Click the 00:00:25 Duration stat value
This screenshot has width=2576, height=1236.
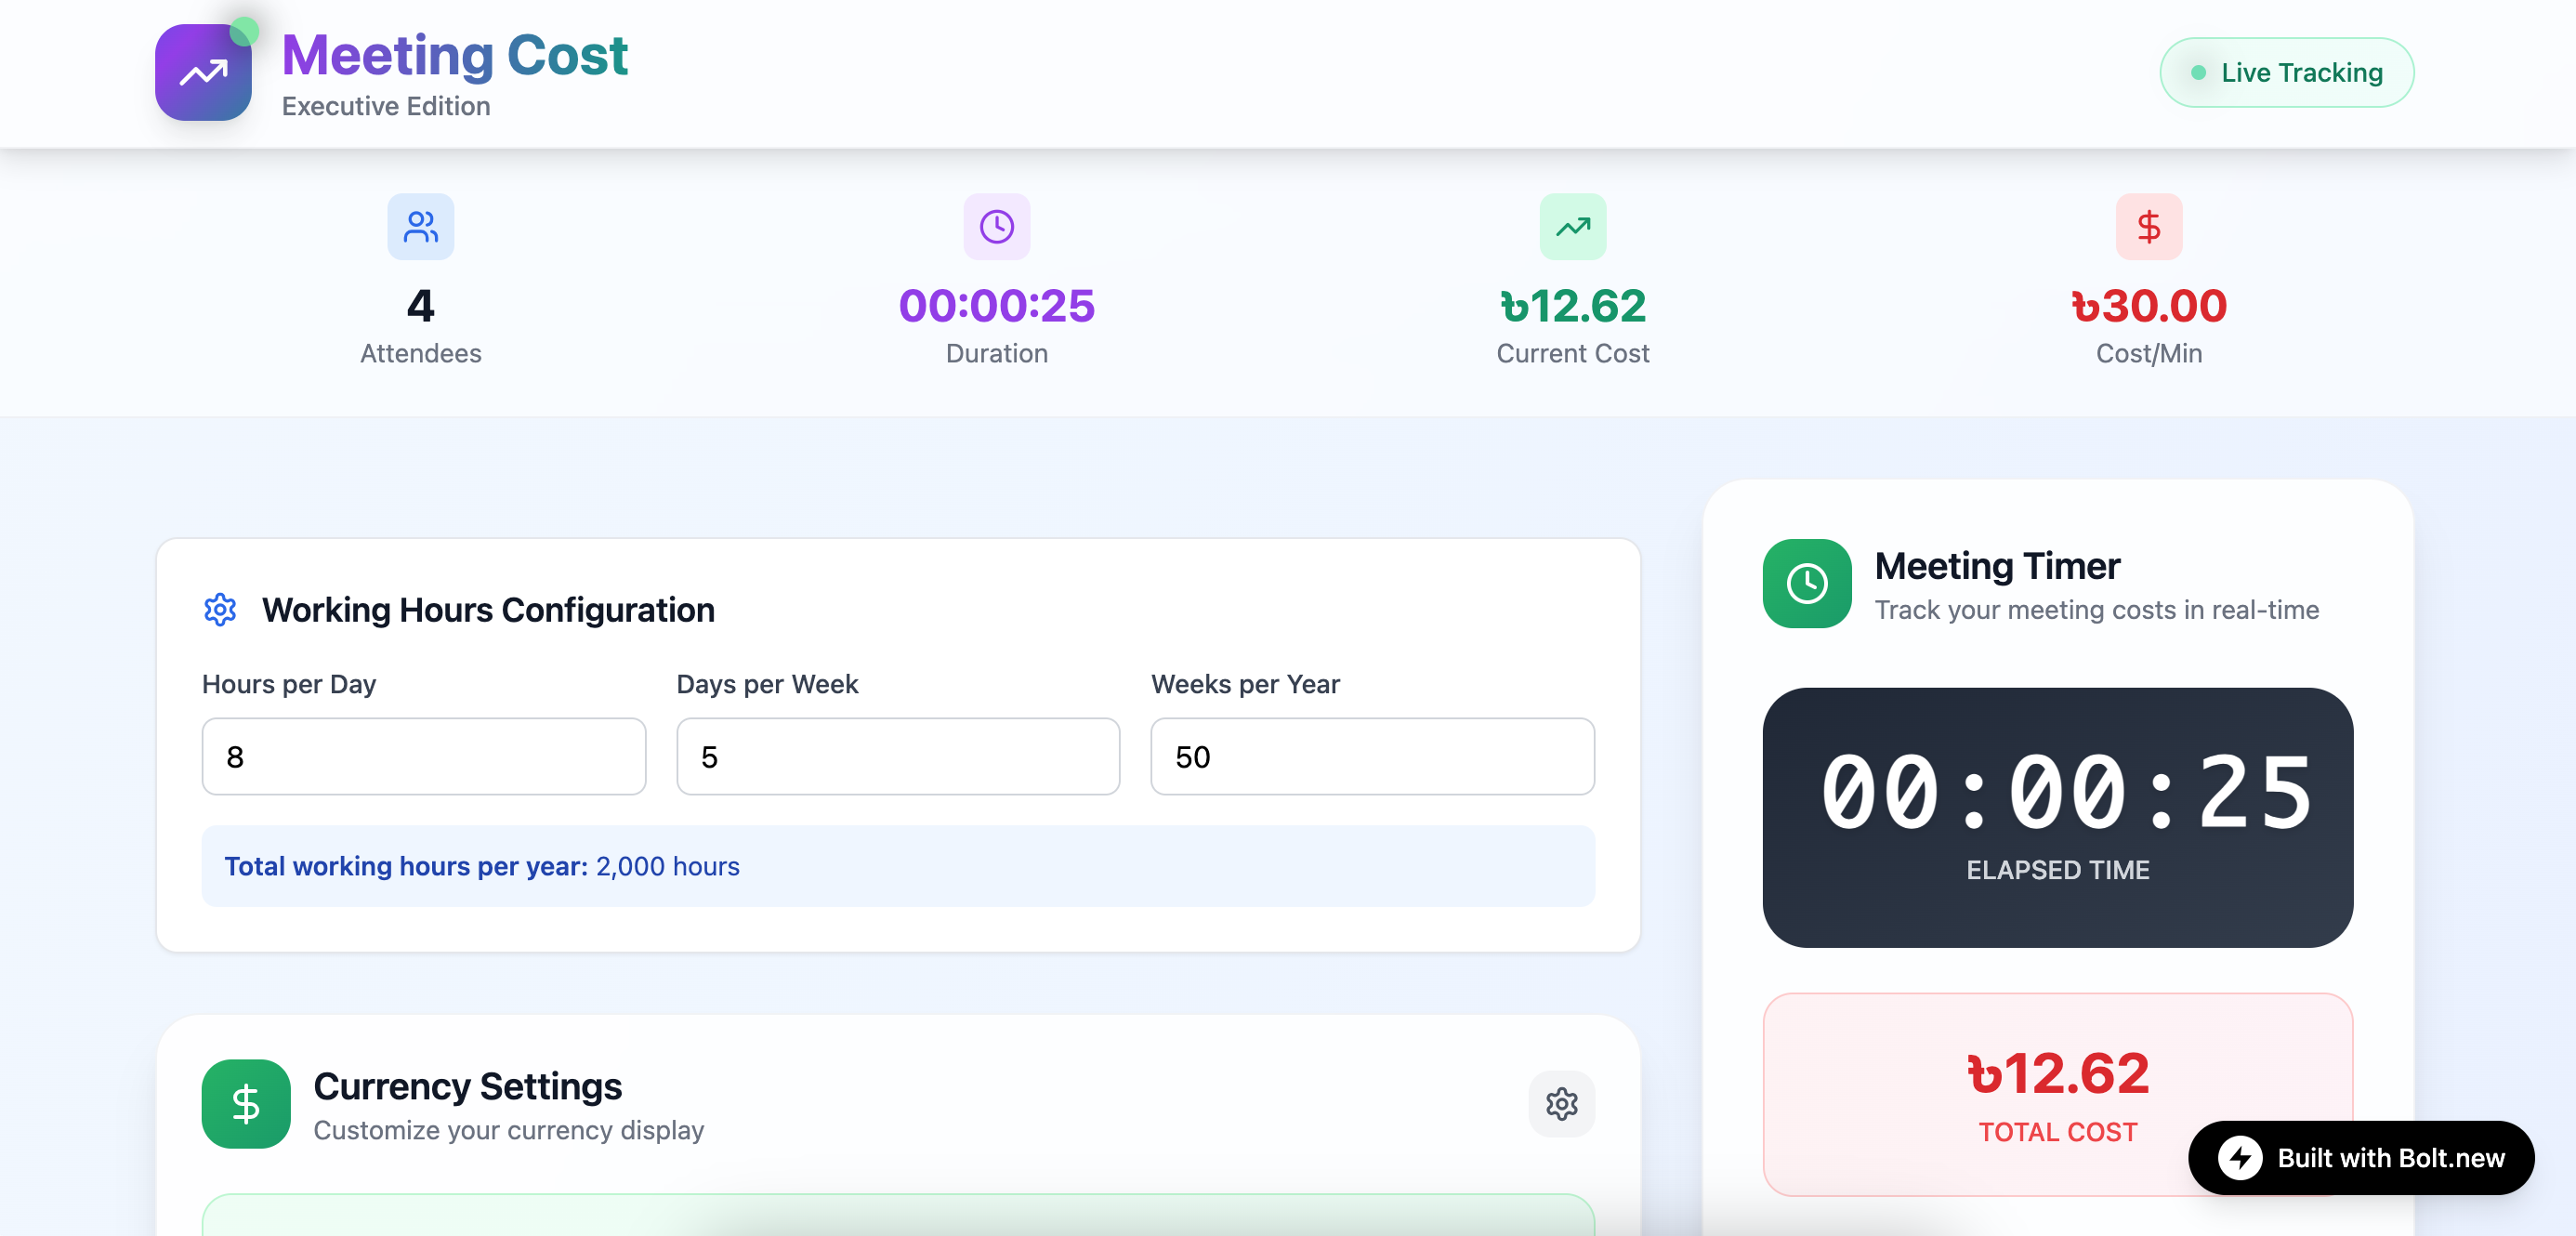tap(996, 306)
